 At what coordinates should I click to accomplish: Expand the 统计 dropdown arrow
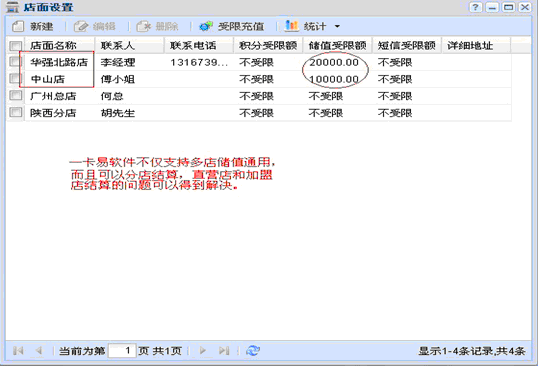pos(337,26)
